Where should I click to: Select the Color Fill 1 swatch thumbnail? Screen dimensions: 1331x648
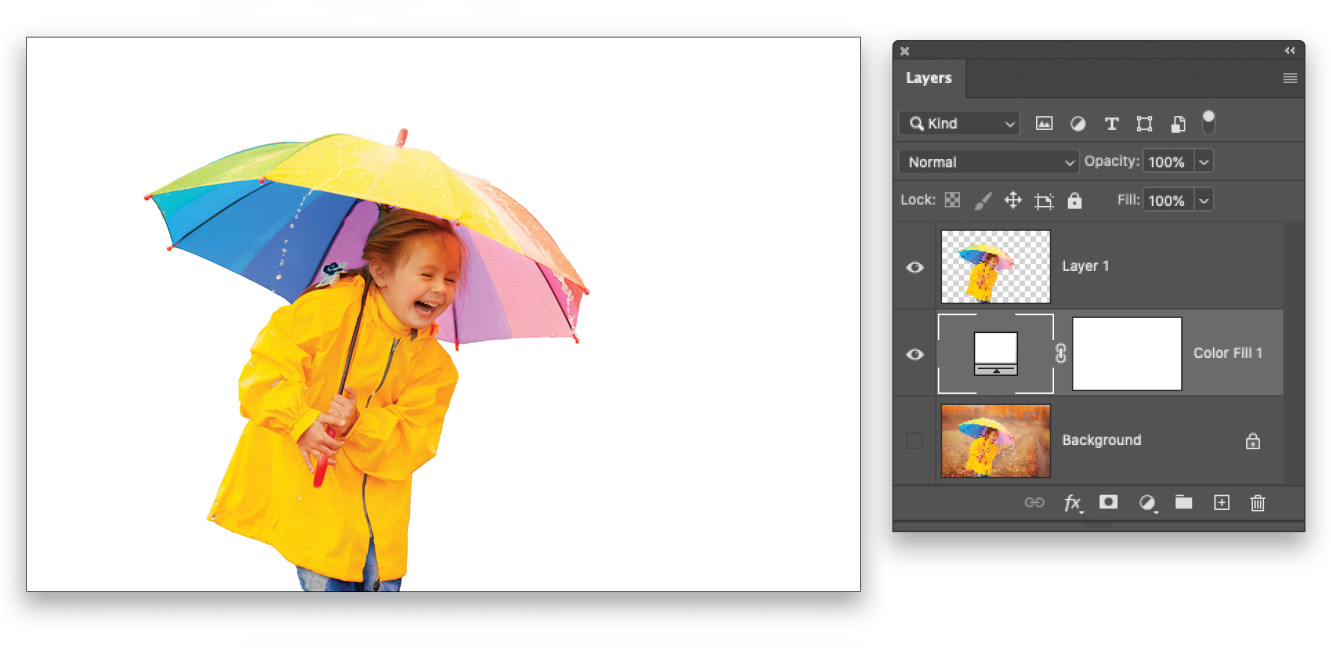pyautogui.click(x=1127, y=353)
